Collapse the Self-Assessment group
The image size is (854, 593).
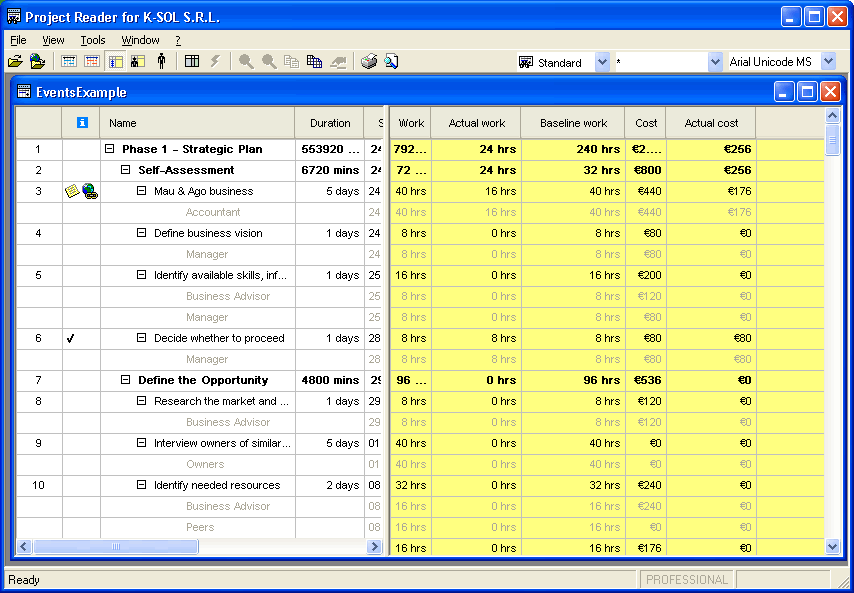tap(125, 170)
